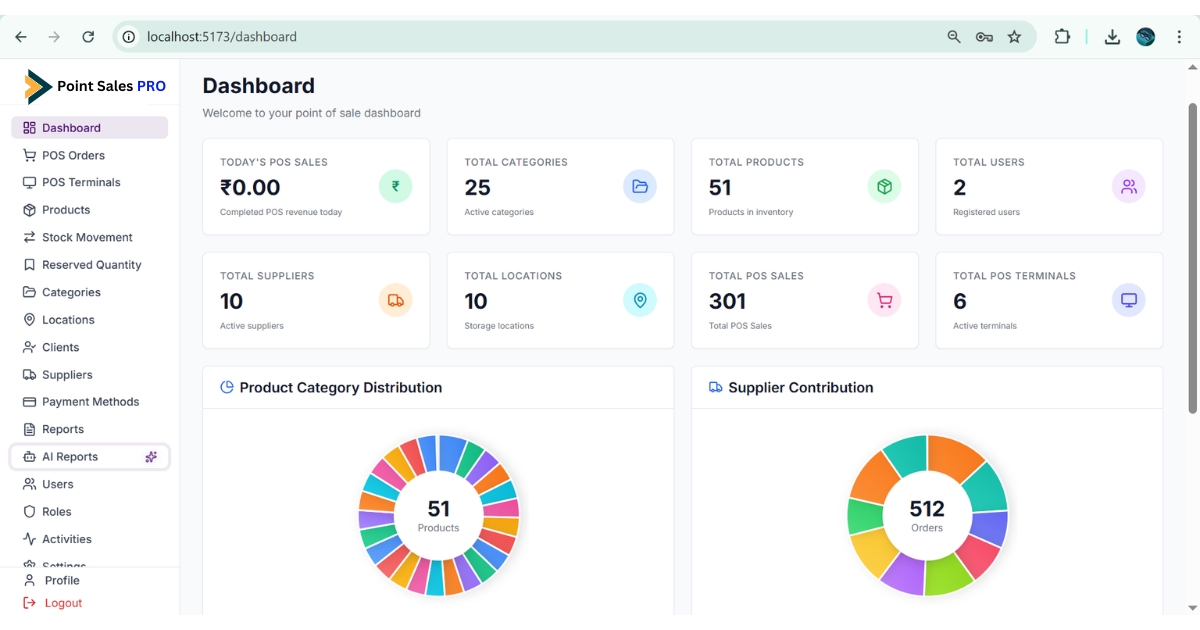Open the Products page
This screenshot has height=630, width=1200.
[x=89, y=210]
